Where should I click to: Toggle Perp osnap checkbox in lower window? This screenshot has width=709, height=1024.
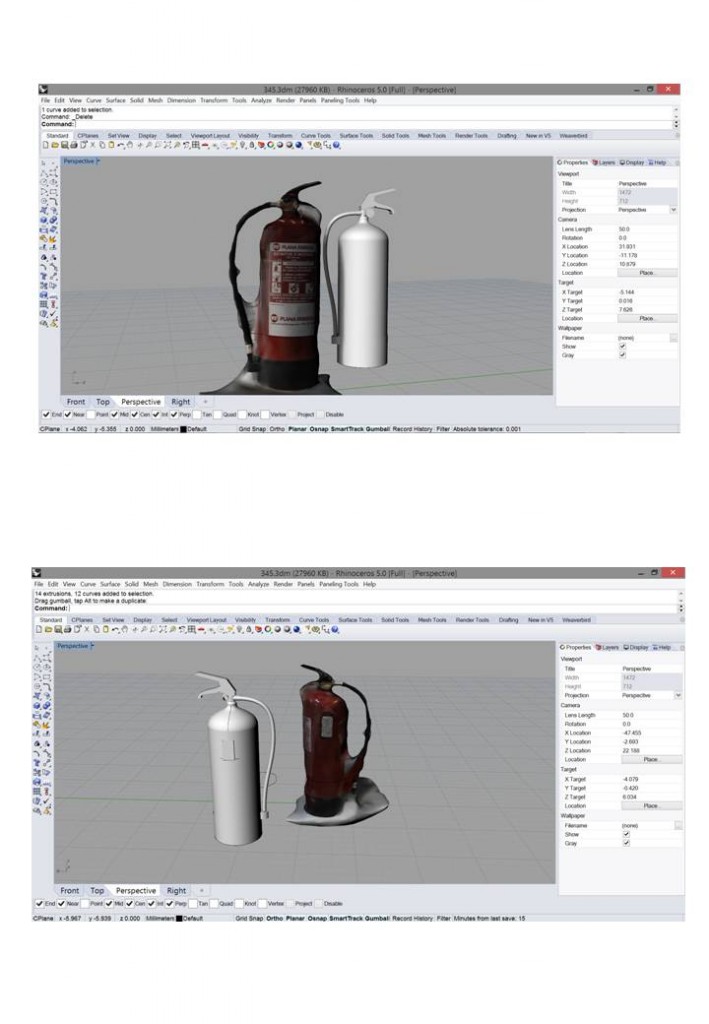point(169,903)
